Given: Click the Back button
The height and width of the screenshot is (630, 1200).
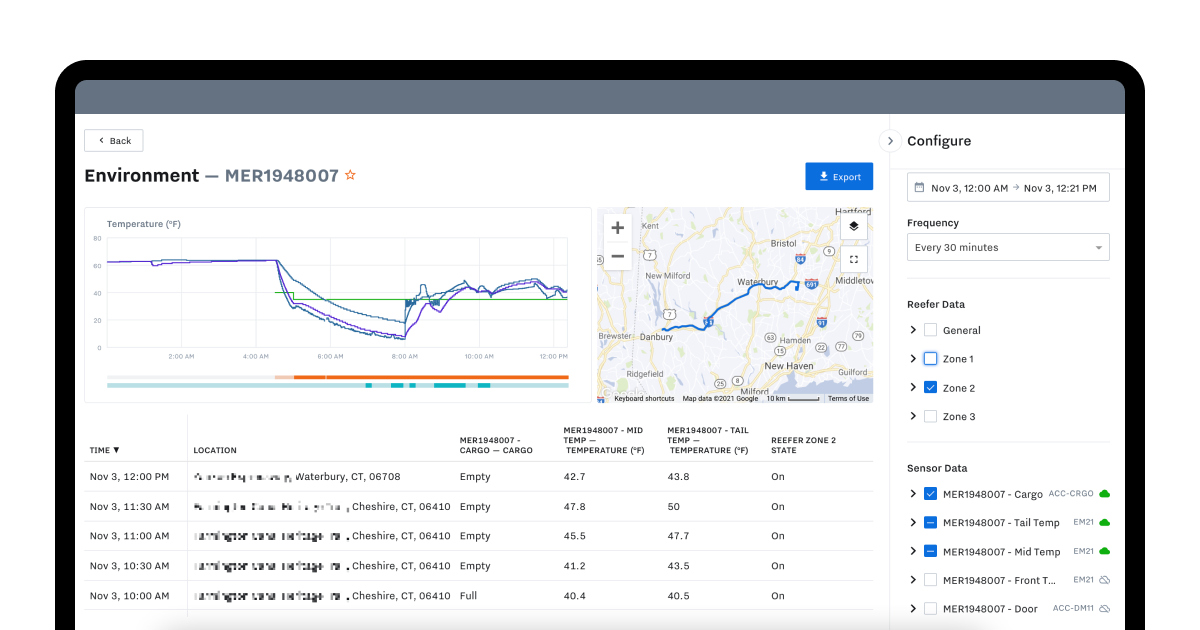Looking at the screenshot, I should (114, 141).
